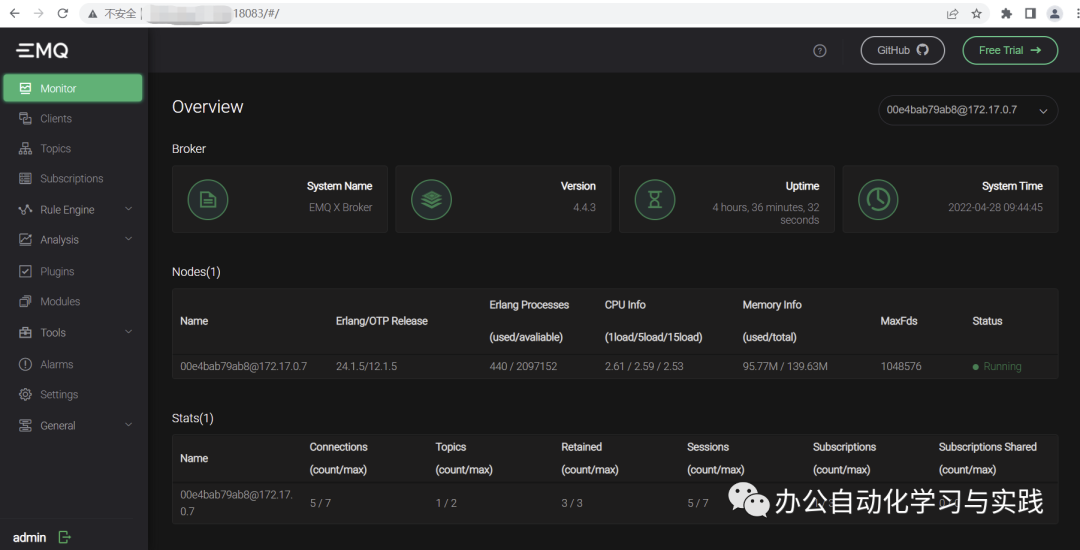Viewport: 1080px width, 550px height.
Task: Click the 24.1.5/12.1.5 Erlang release value
Action: (x=366, y=366)
